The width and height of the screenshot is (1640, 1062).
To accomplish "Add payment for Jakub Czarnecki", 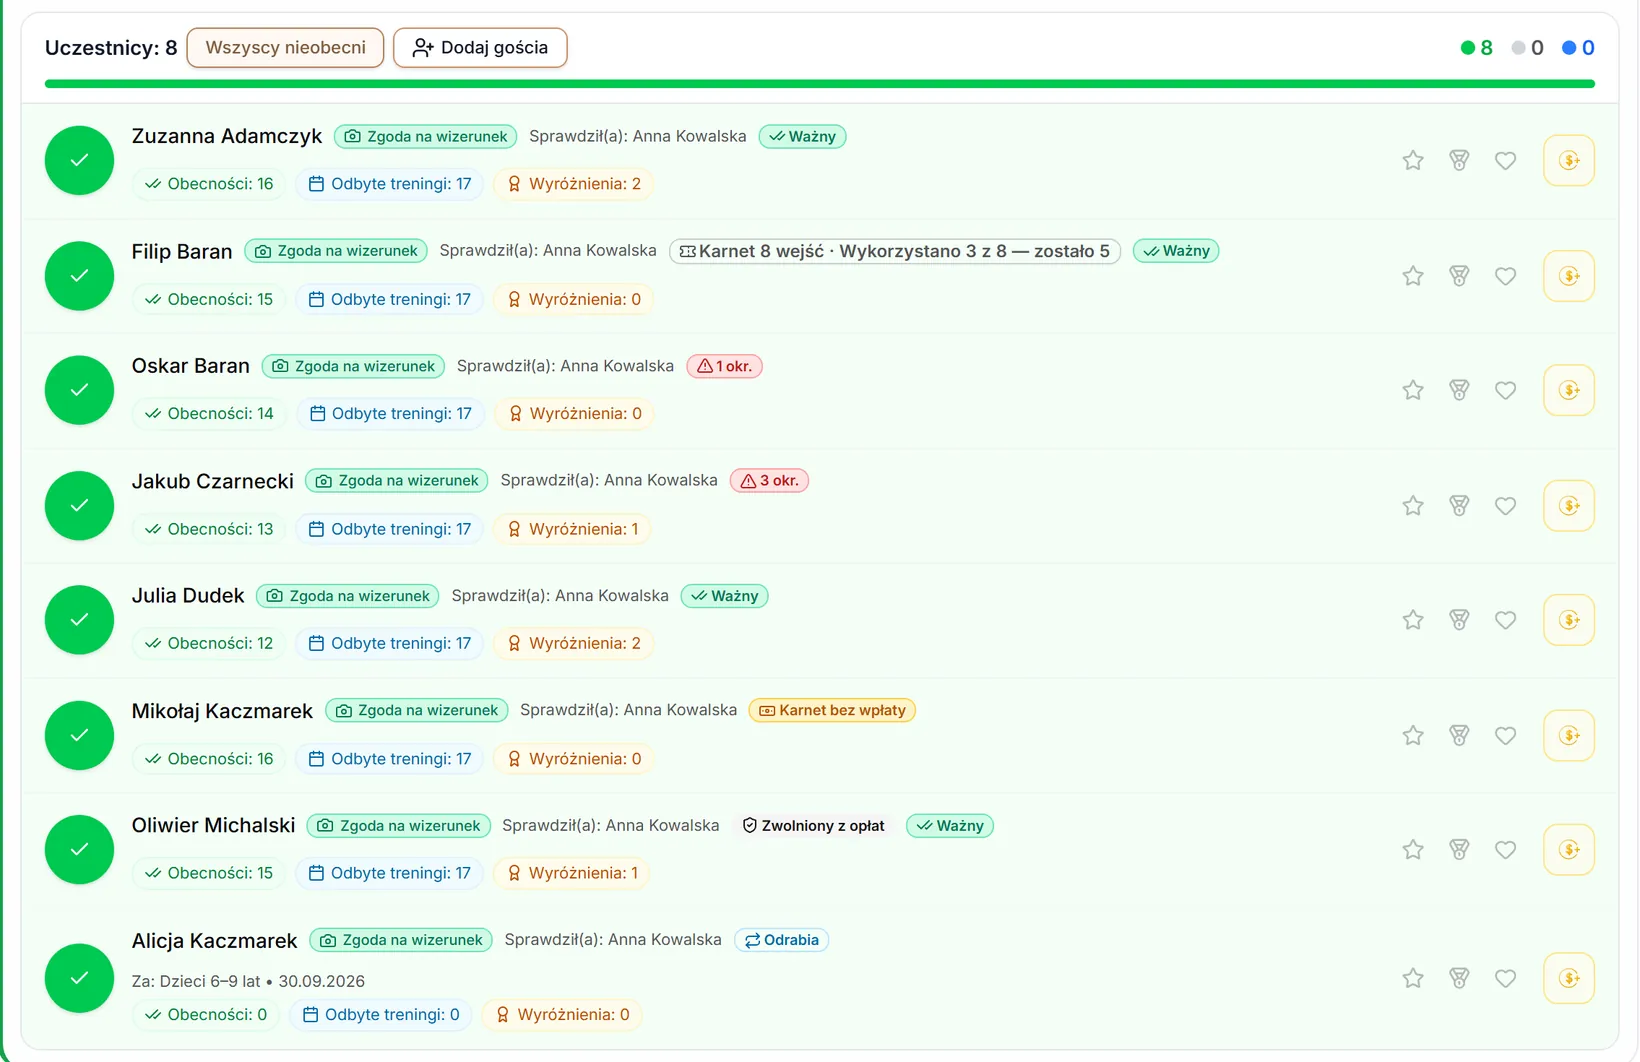I will tap(1569, 506).
